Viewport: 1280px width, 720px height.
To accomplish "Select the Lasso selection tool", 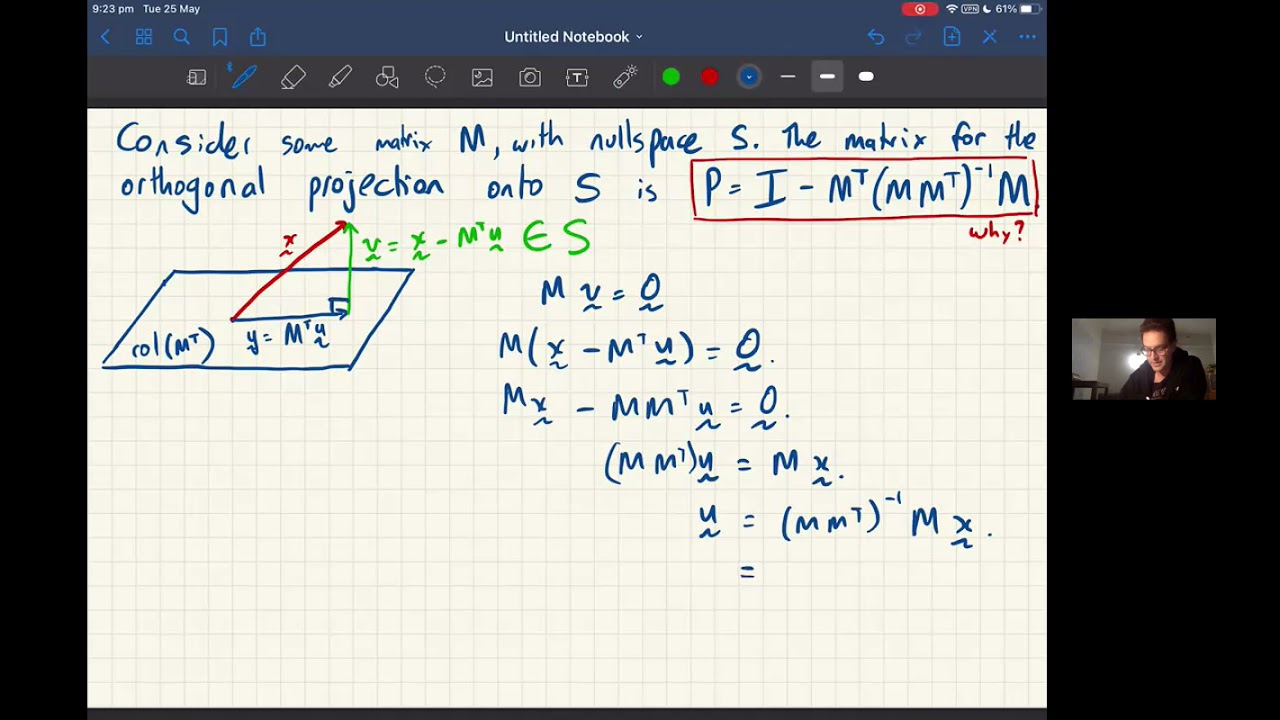I will (435, 77).
